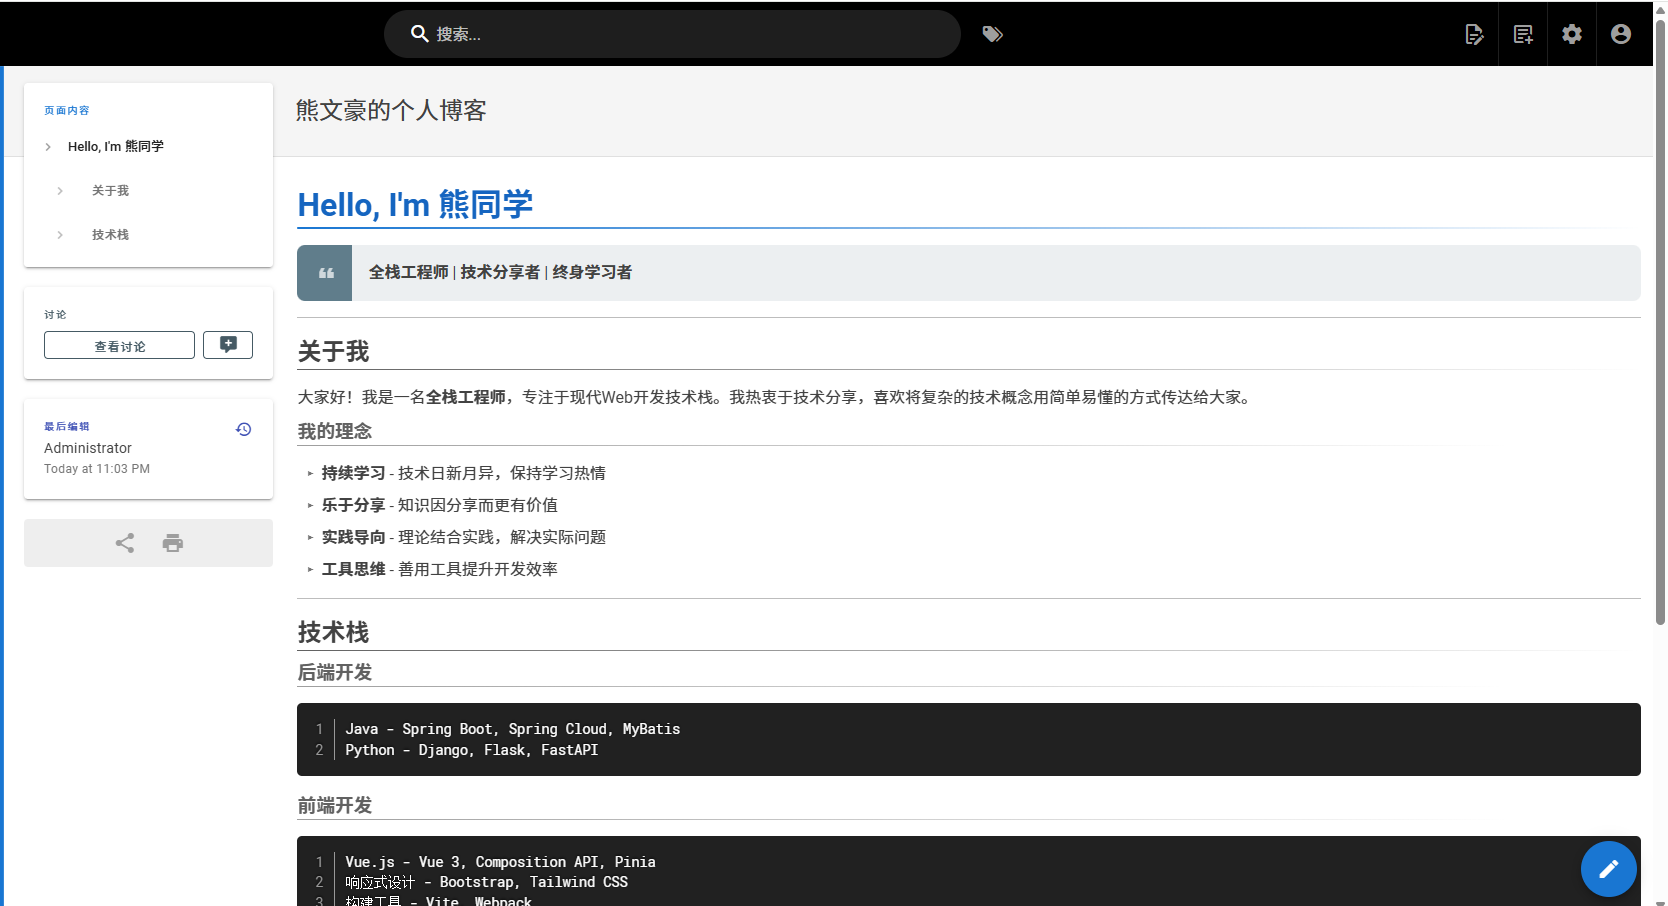Click the blockquote quotation mark icon
Image resolution: width=1668 pixels, height=906 pixels.
(x=325, y=273)
